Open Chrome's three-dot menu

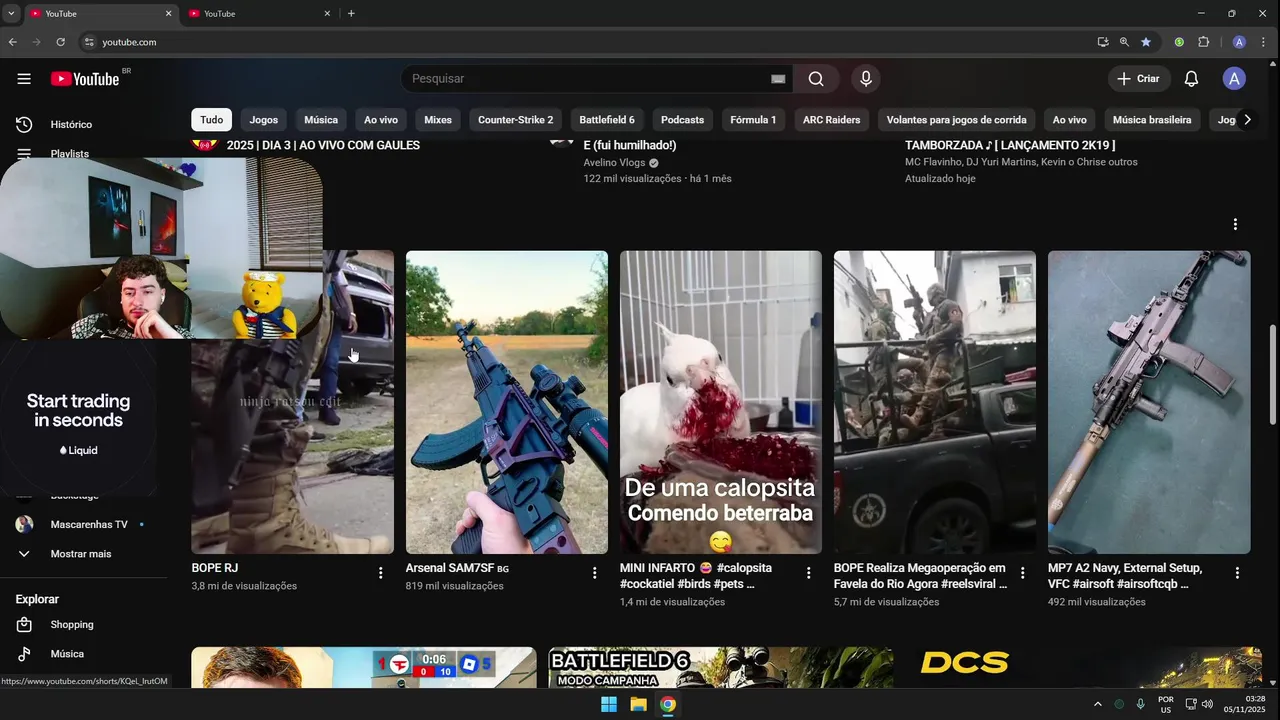[1262, 42]
